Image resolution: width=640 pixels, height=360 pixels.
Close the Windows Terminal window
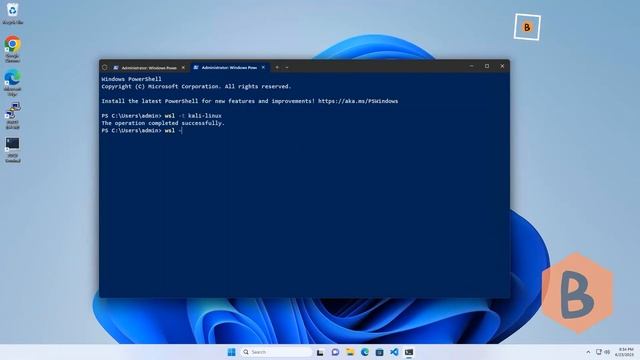point(502,66)
